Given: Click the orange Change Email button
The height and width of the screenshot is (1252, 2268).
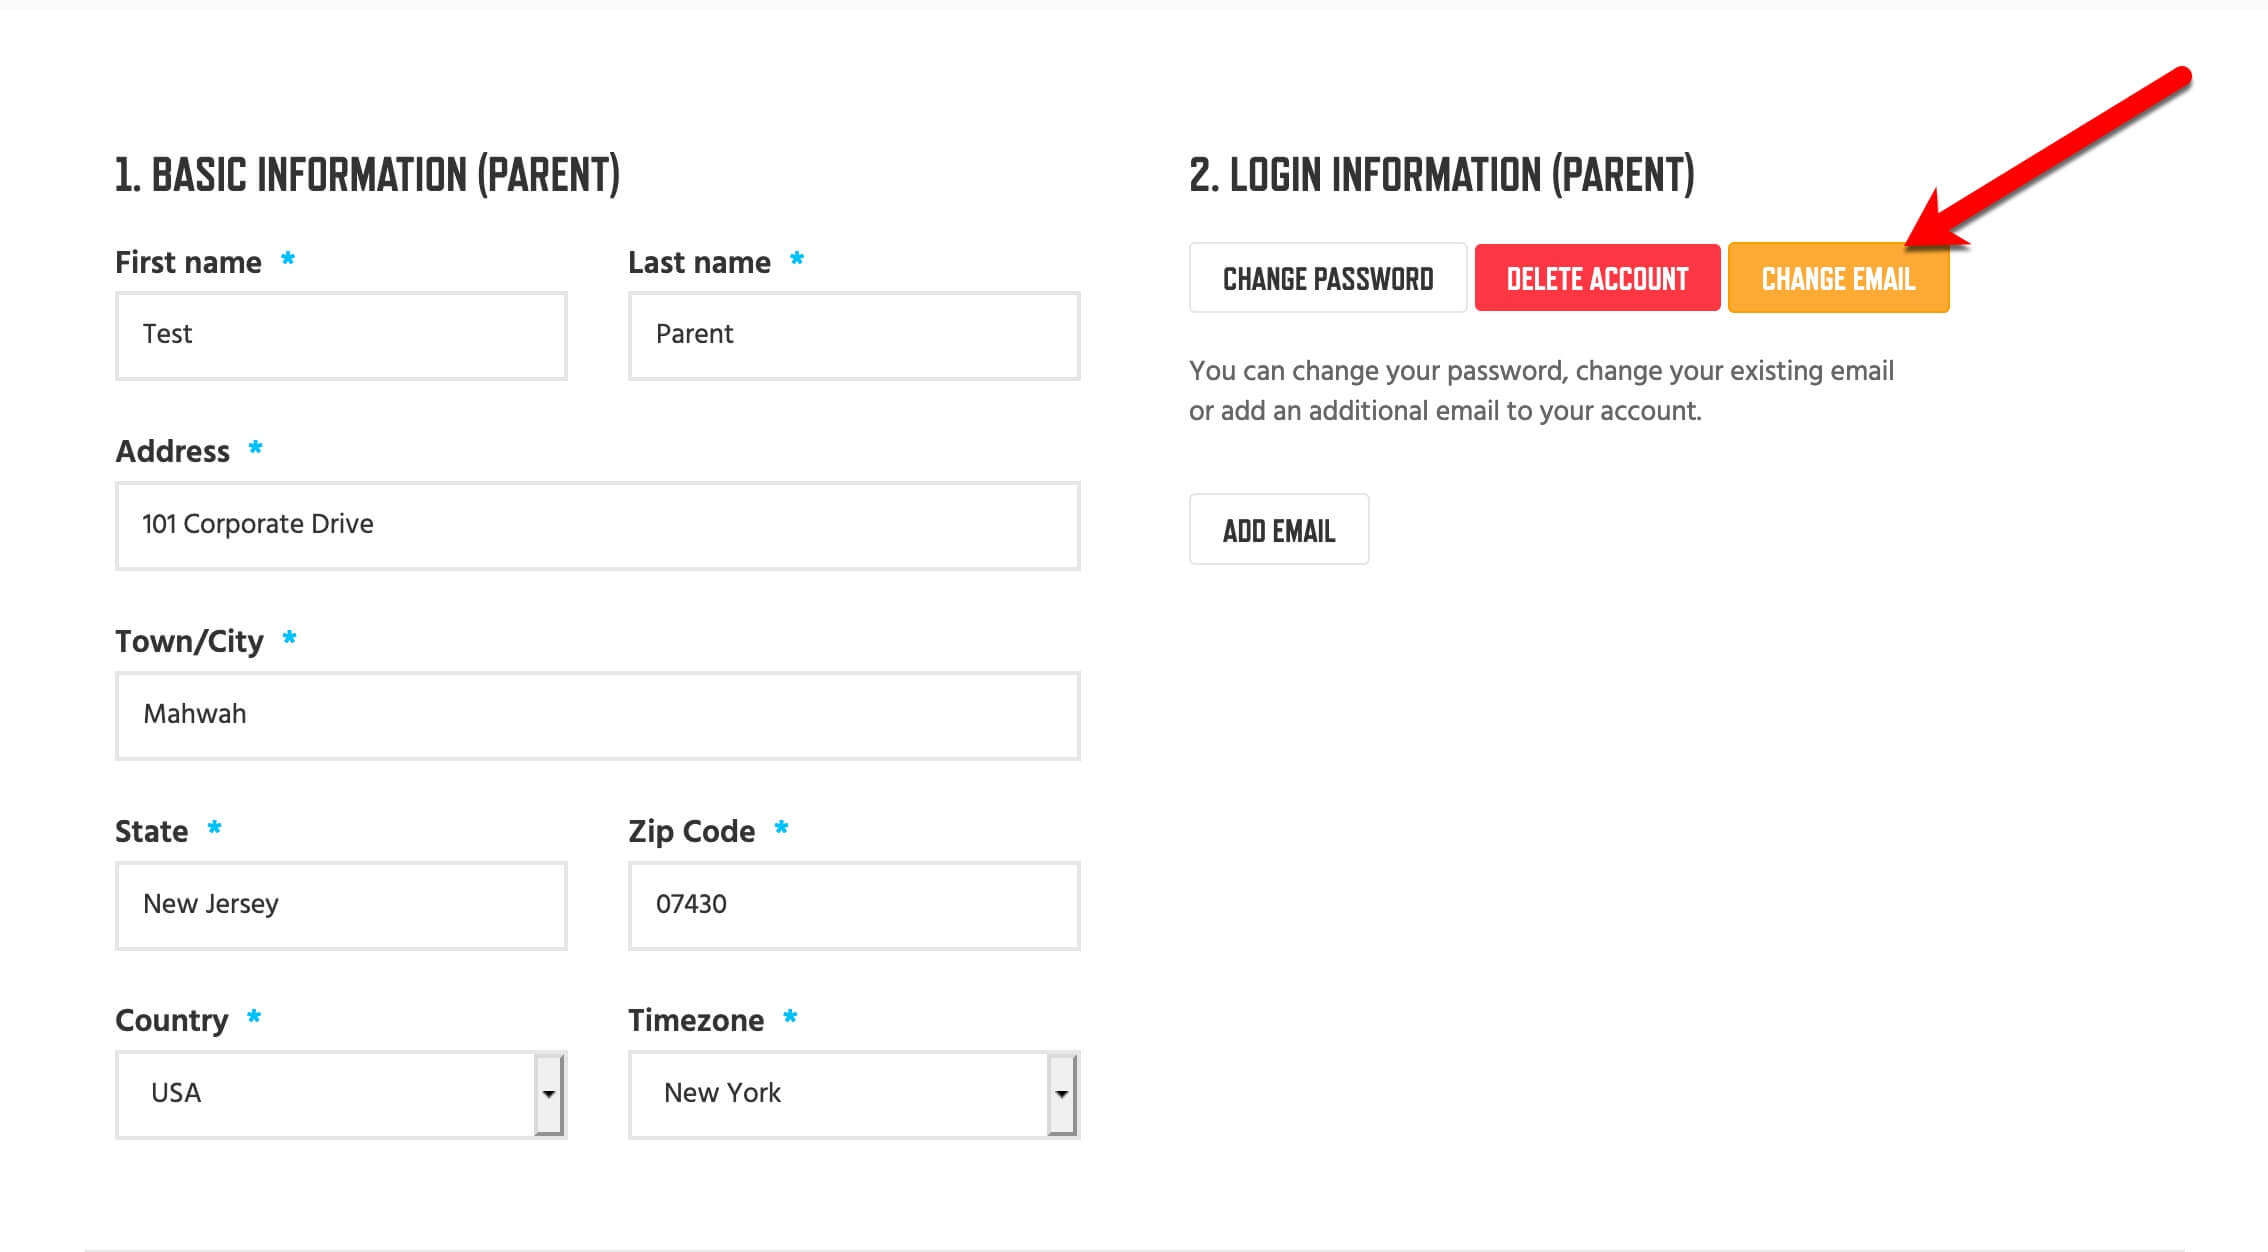Looking at the screenshot, I should tap(1838, 278).
